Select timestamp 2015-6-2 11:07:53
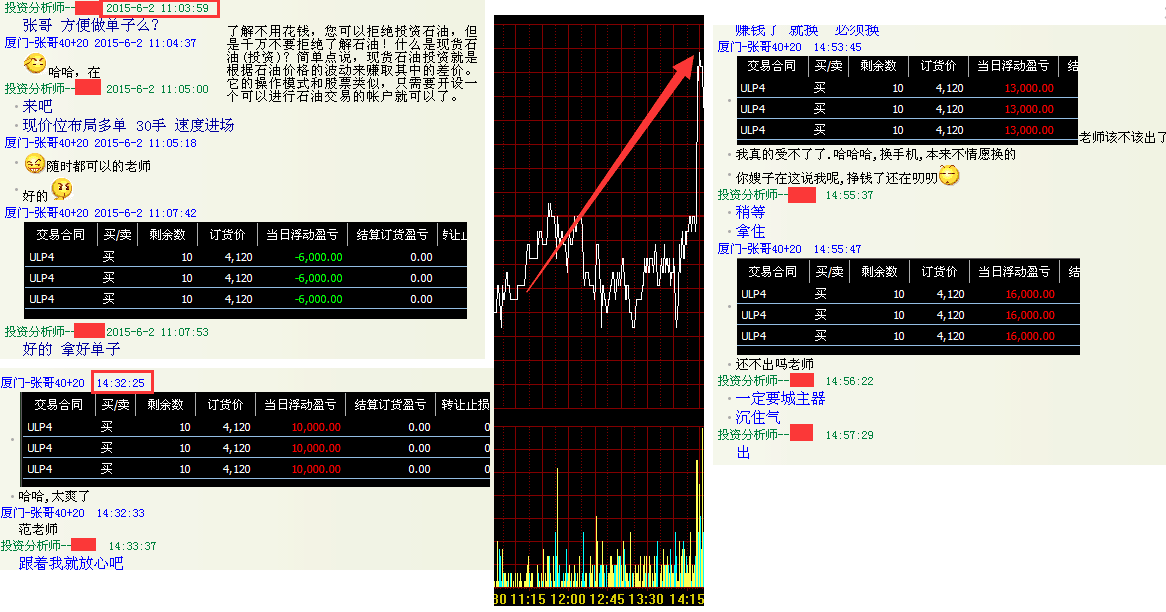This screenshot has height=612, width=1166. (x=157, y=332)
